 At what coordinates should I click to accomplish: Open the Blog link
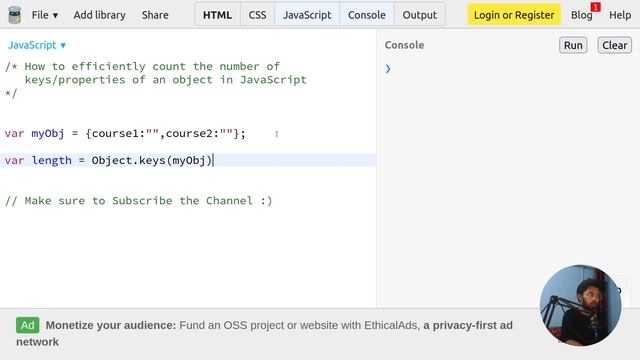[581, 15]
